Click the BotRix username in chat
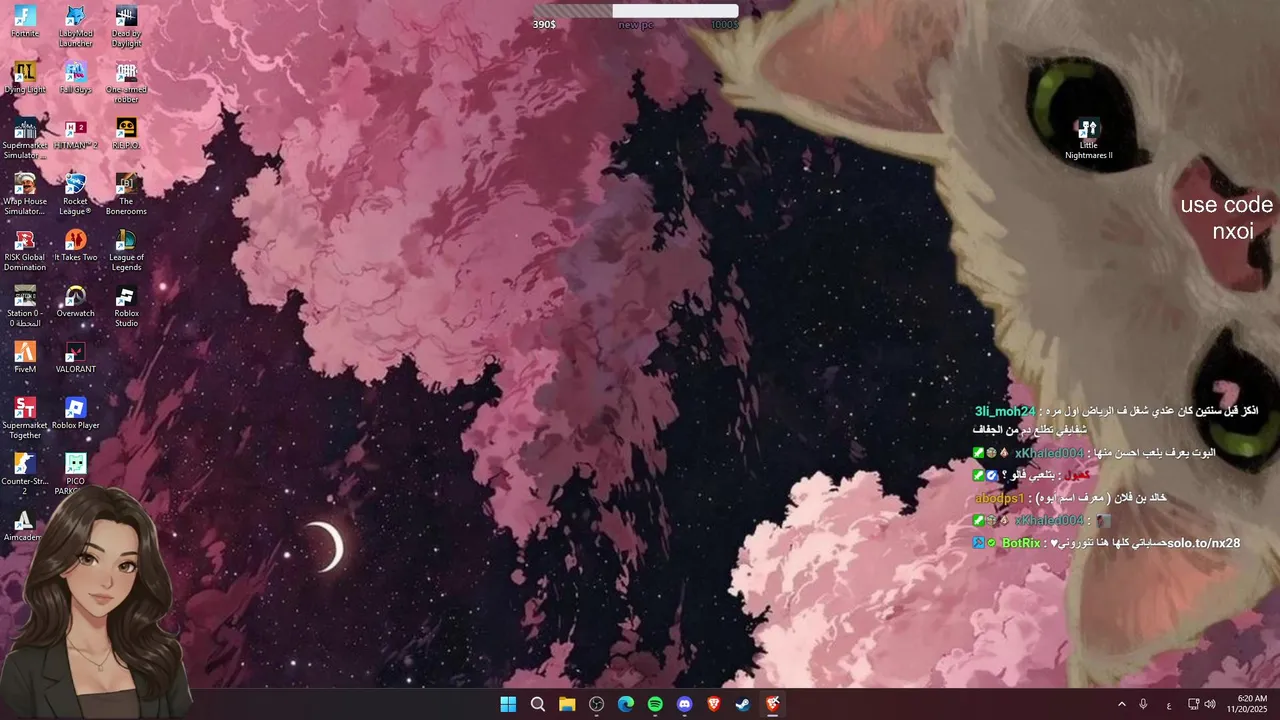This screenshot has width=1280, height=720. click(1021, 543)
